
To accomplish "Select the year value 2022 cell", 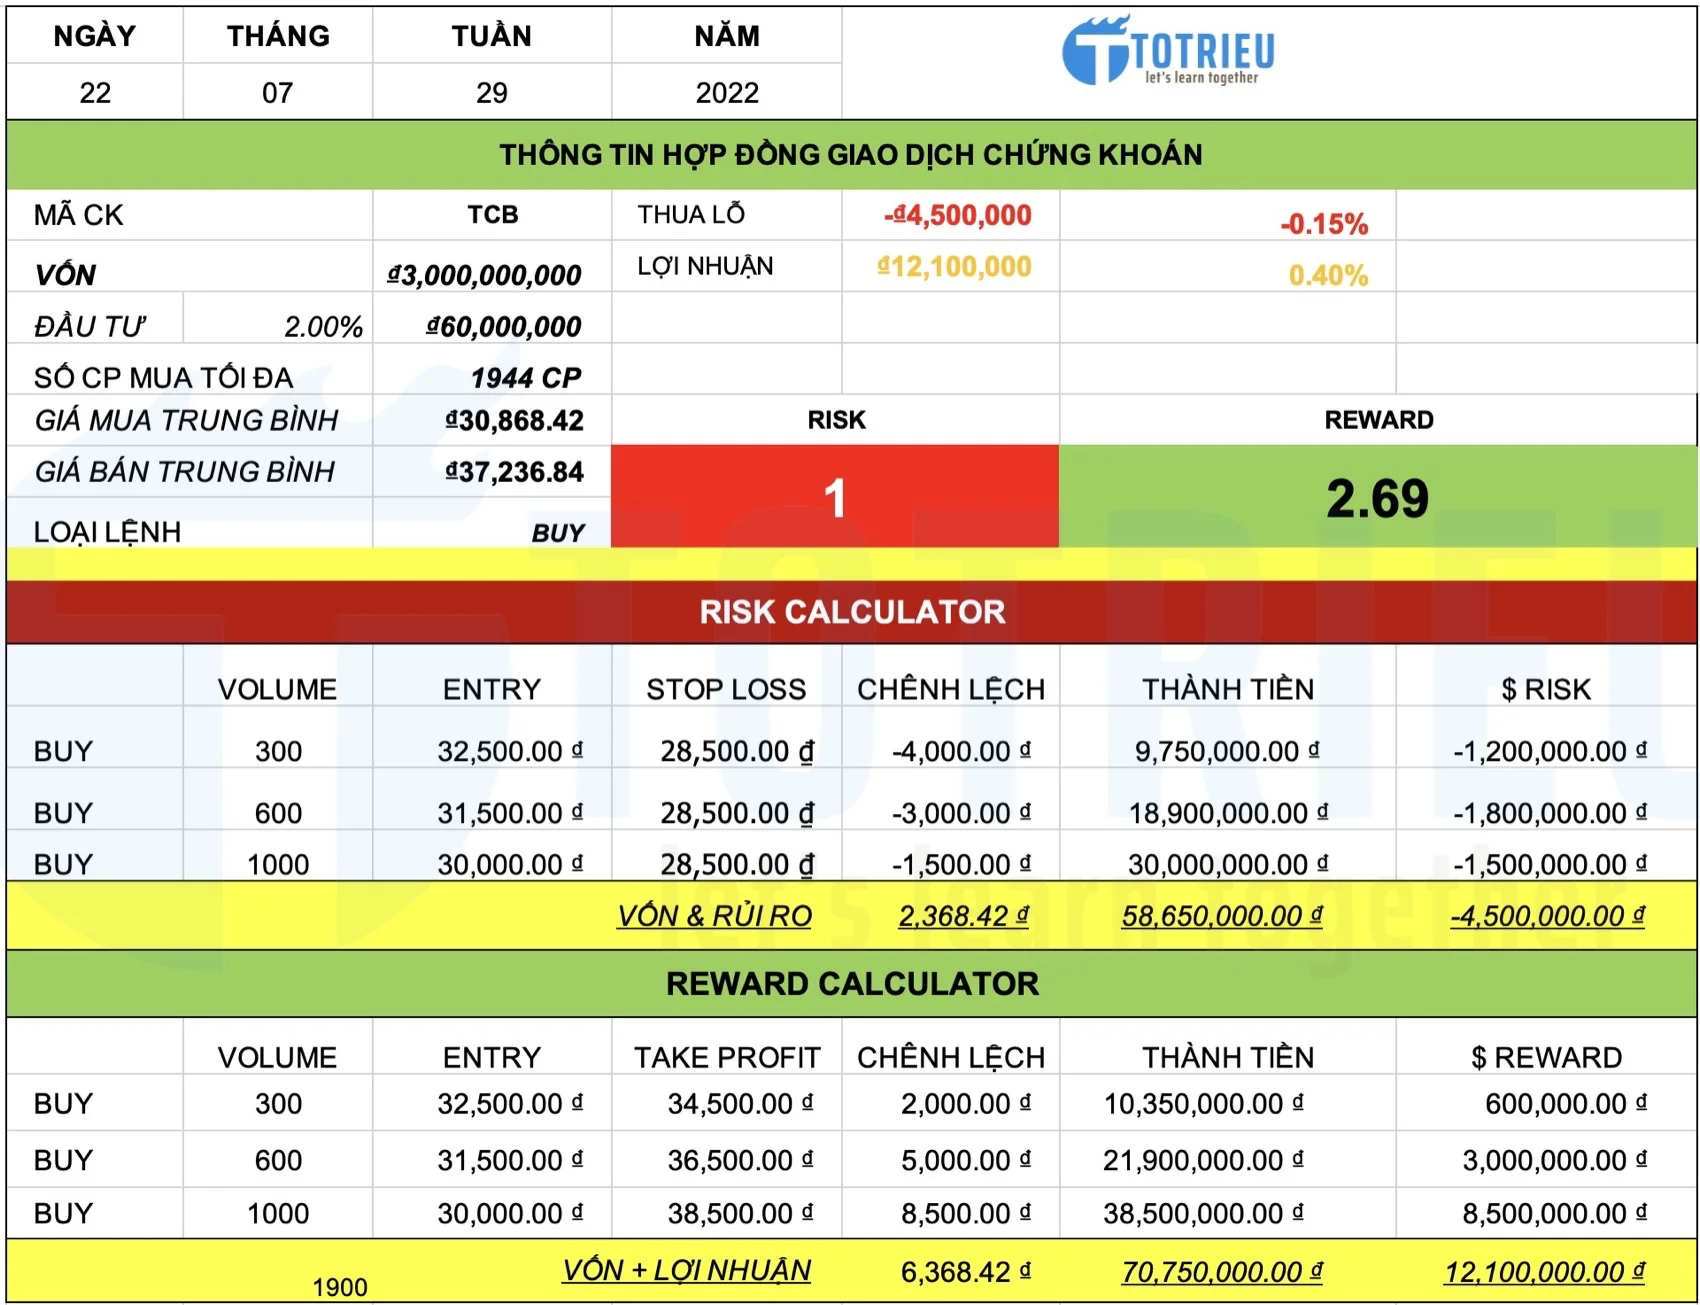I will (x=726, y=93).
